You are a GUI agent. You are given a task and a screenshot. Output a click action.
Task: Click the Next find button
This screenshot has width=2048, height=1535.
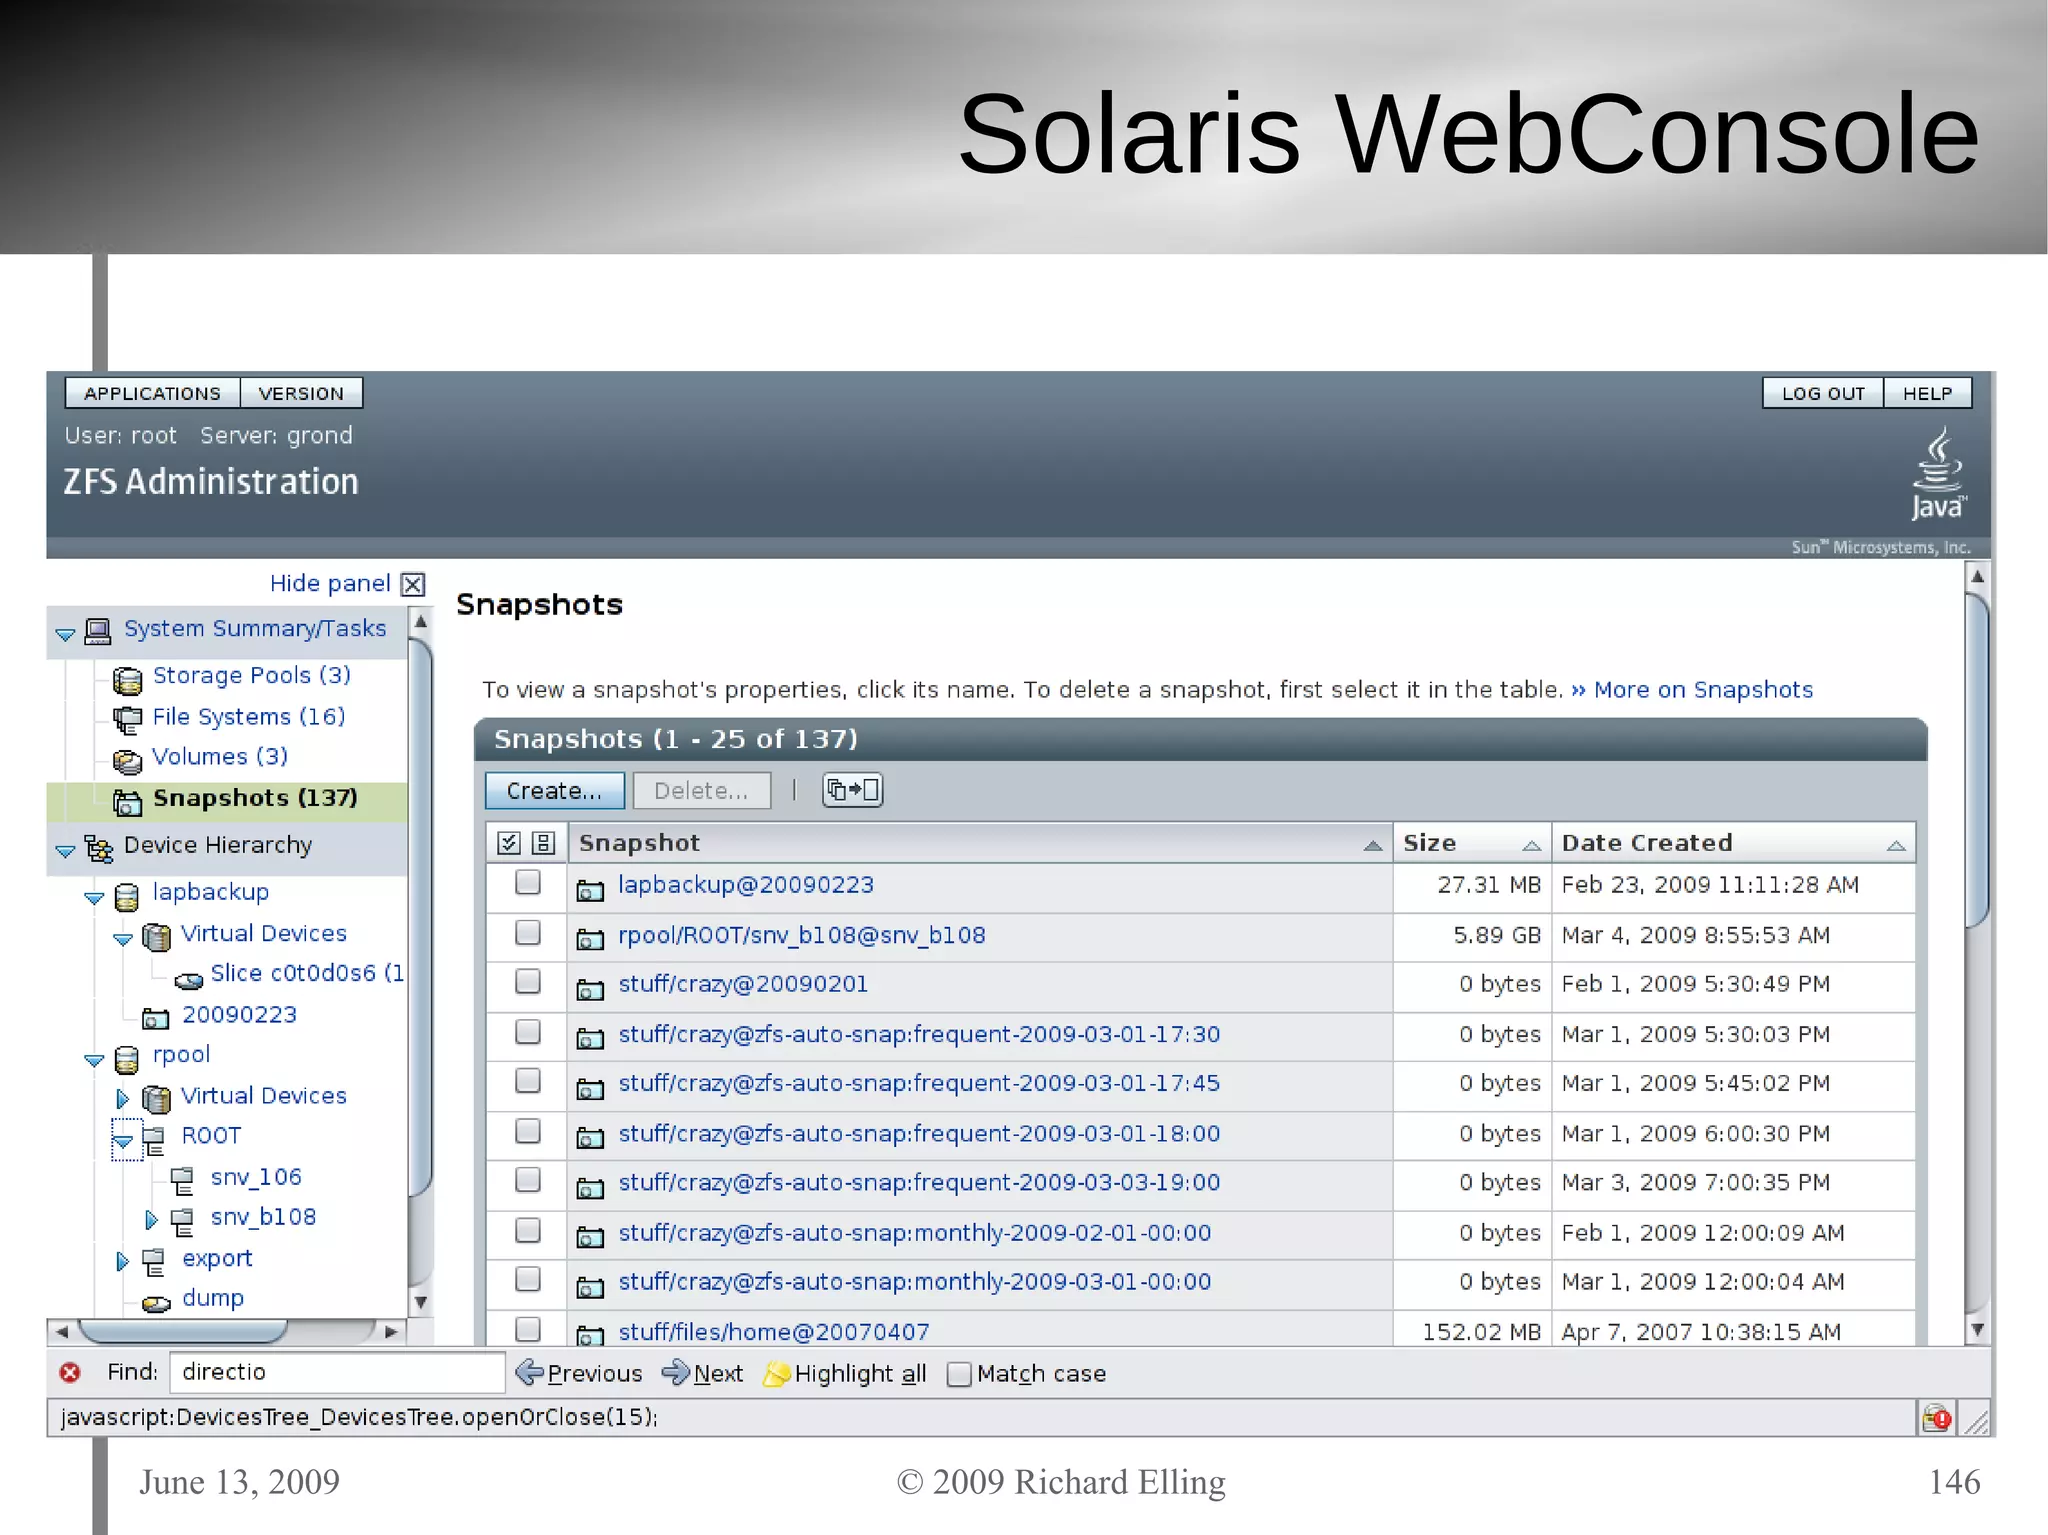coord(703,1374)
